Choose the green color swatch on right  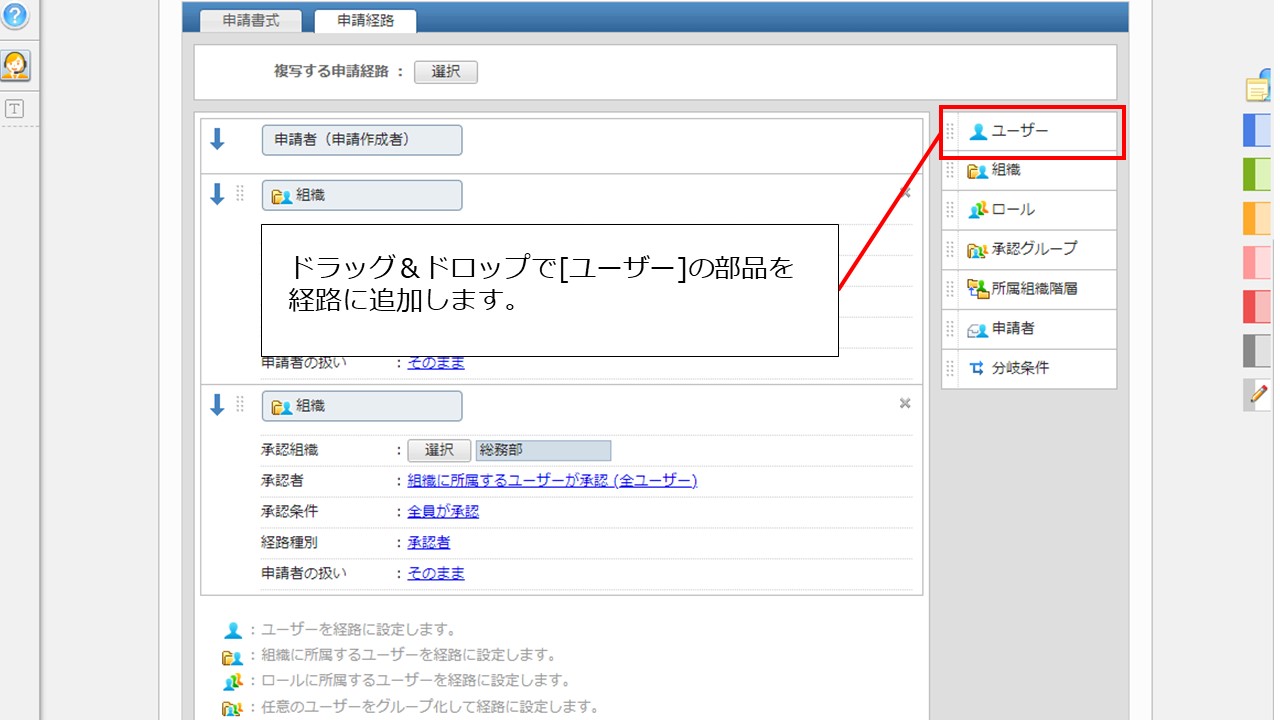(1257, 173)
